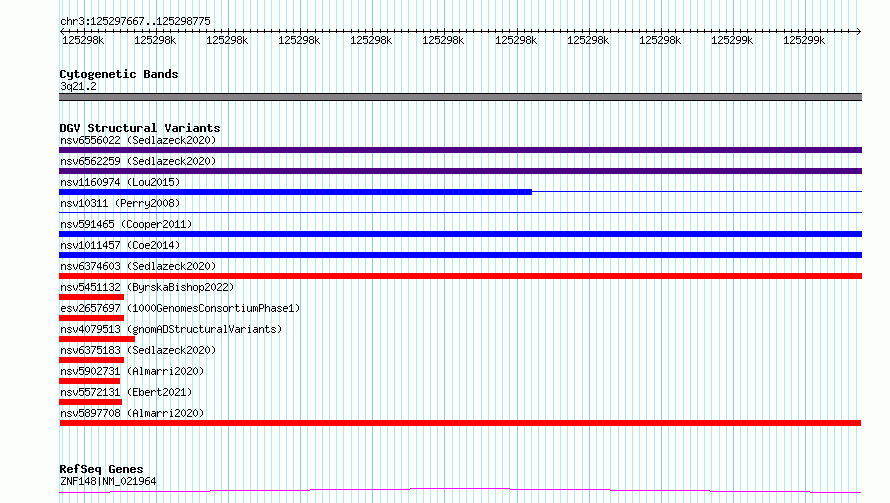Click the short red bar under nsv4079513
The width and height of the screenshot is (890, 503).
coord(97,339)
